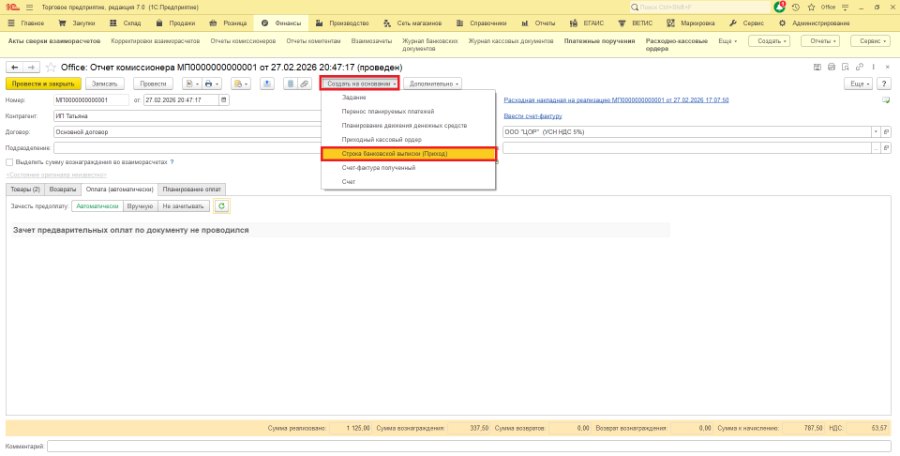The height and width of the screenshot is (456, 900).
Task: Click the 'Ввести счет-фактуру' link
Action: pyautogui.click(x=533, y=116)
